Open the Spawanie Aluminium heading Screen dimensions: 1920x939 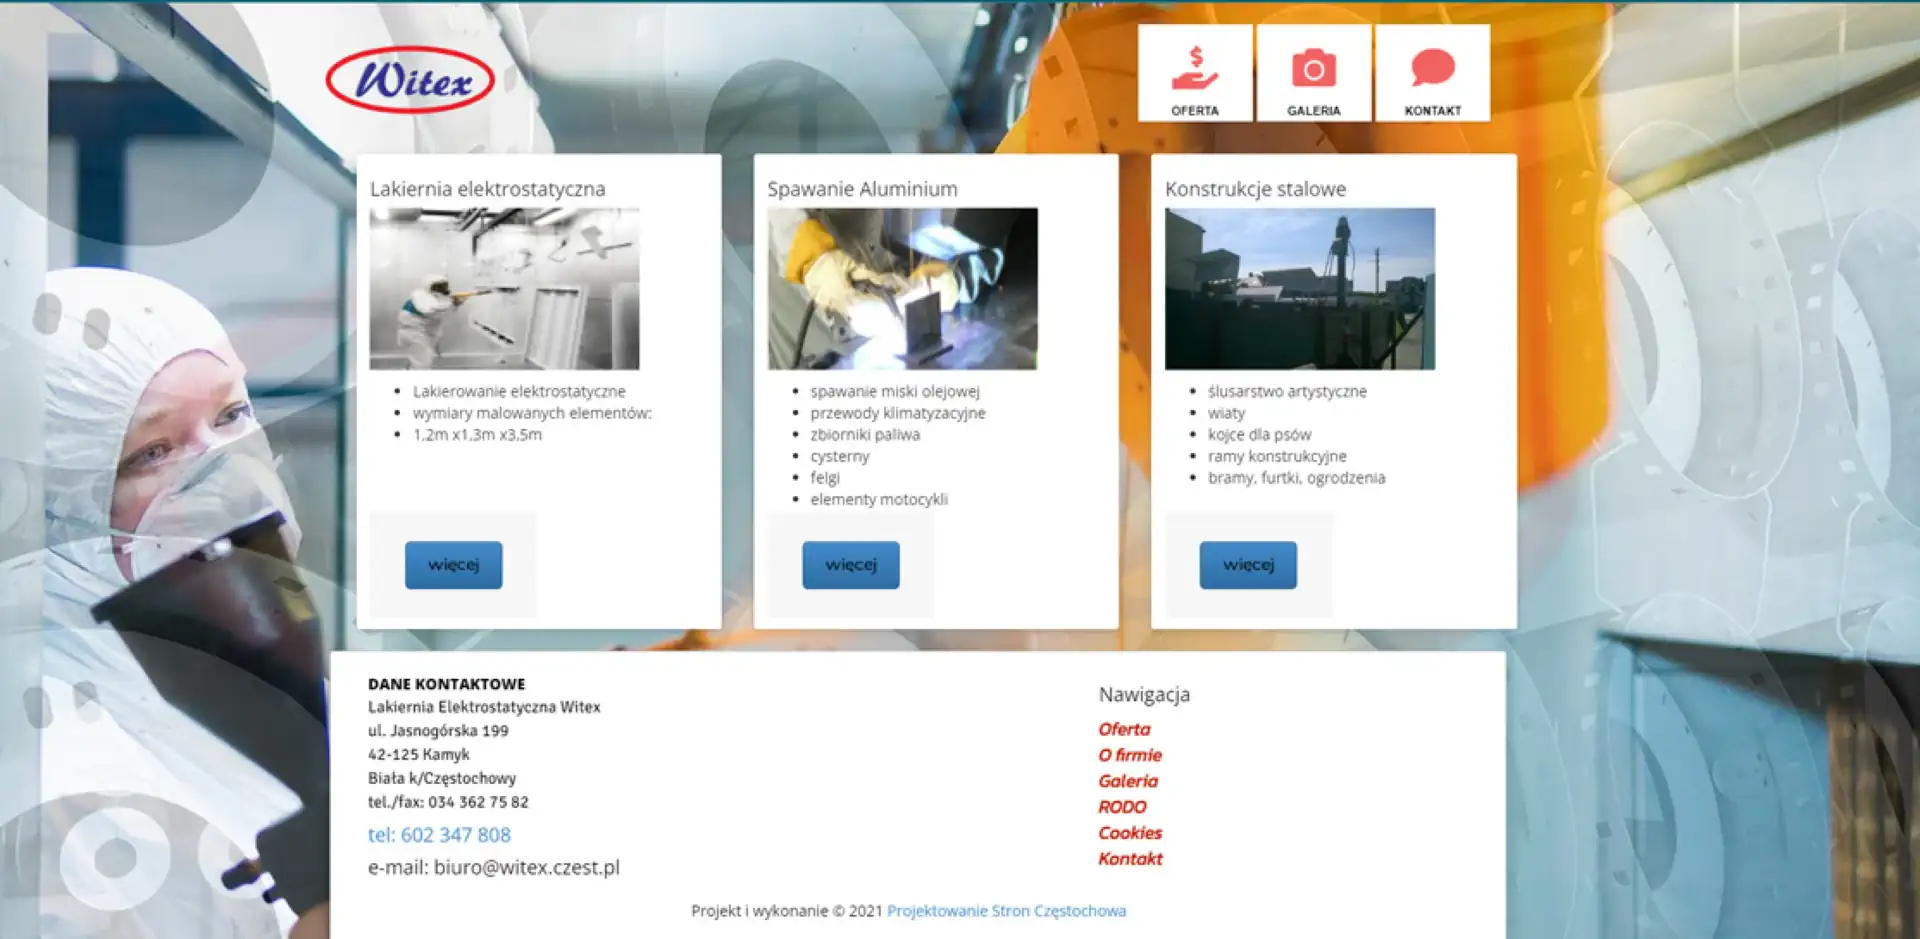(862, 189)
